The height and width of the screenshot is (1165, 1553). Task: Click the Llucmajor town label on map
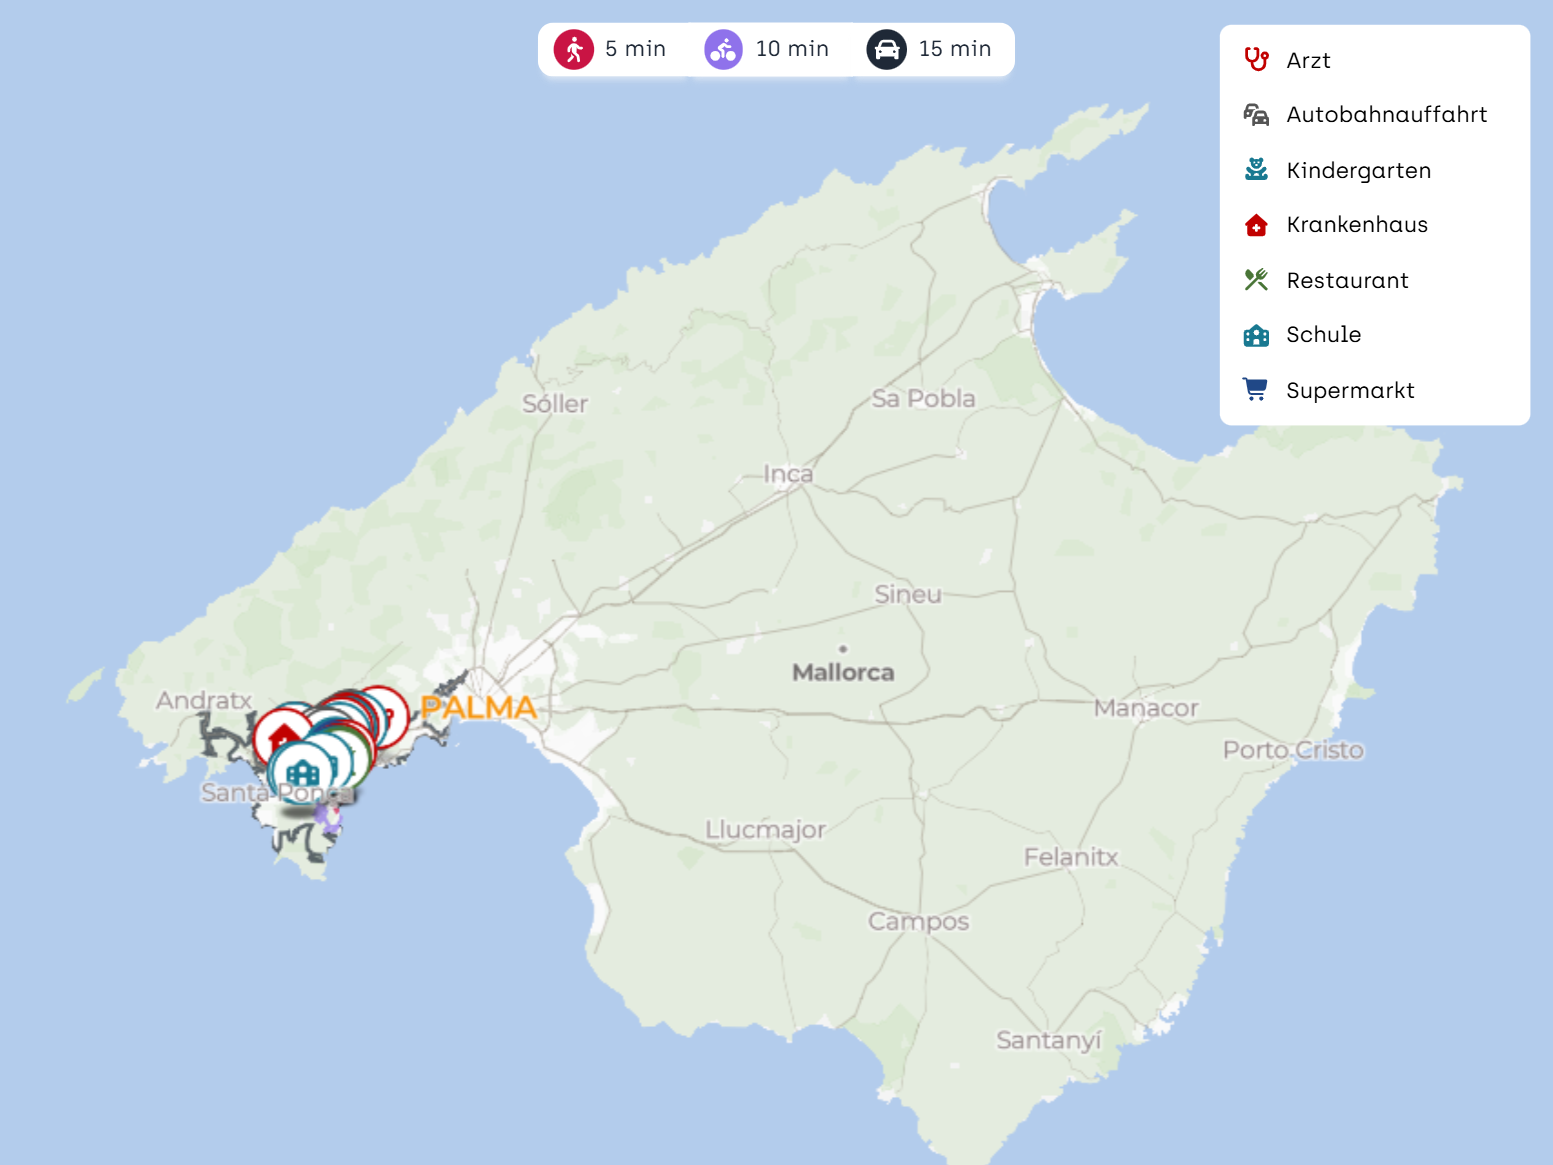click(x=765, y=830)
